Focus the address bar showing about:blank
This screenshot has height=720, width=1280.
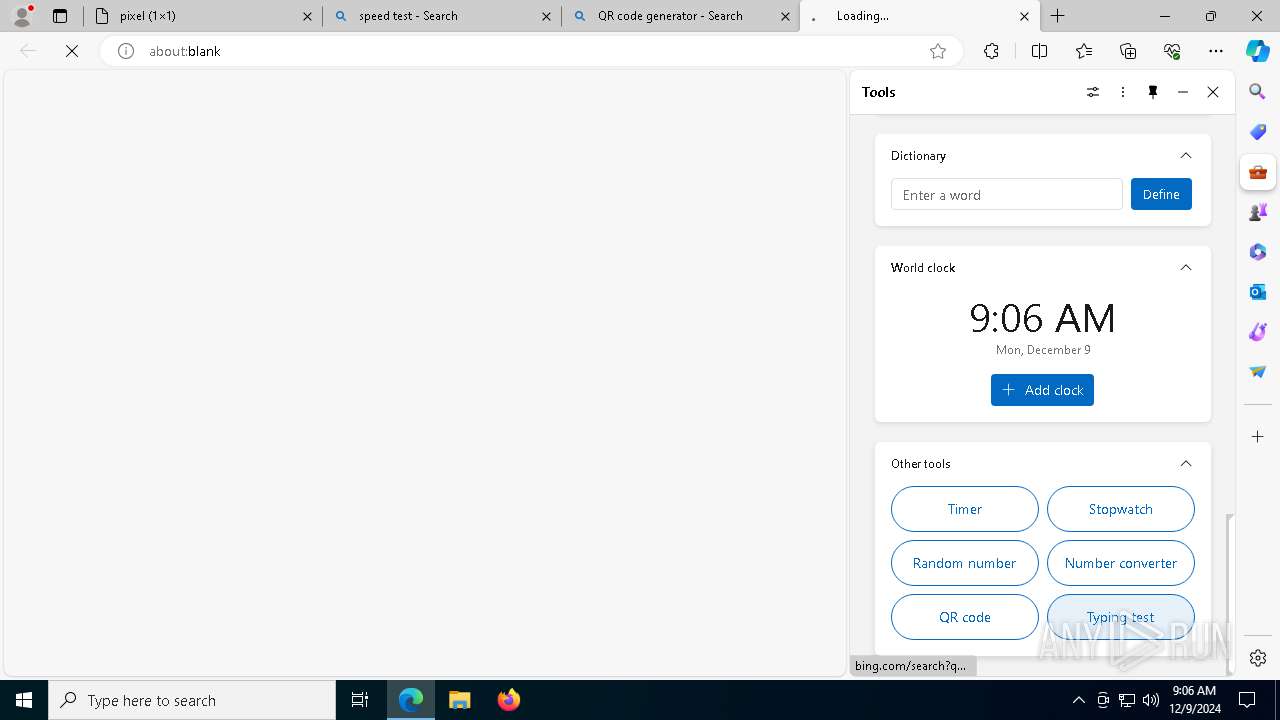pos(530,51)
